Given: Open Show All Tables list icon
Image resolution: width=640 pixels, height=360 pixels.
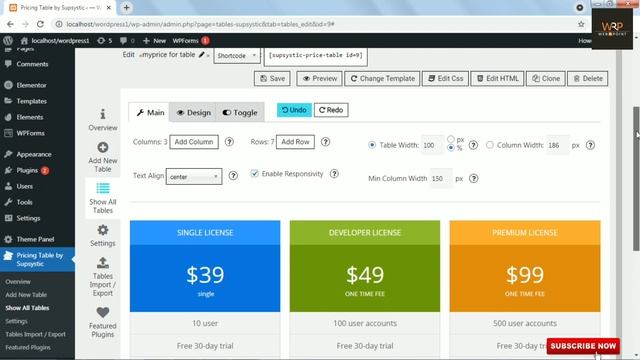Looking at the screenshot, I should coord(103,188).
